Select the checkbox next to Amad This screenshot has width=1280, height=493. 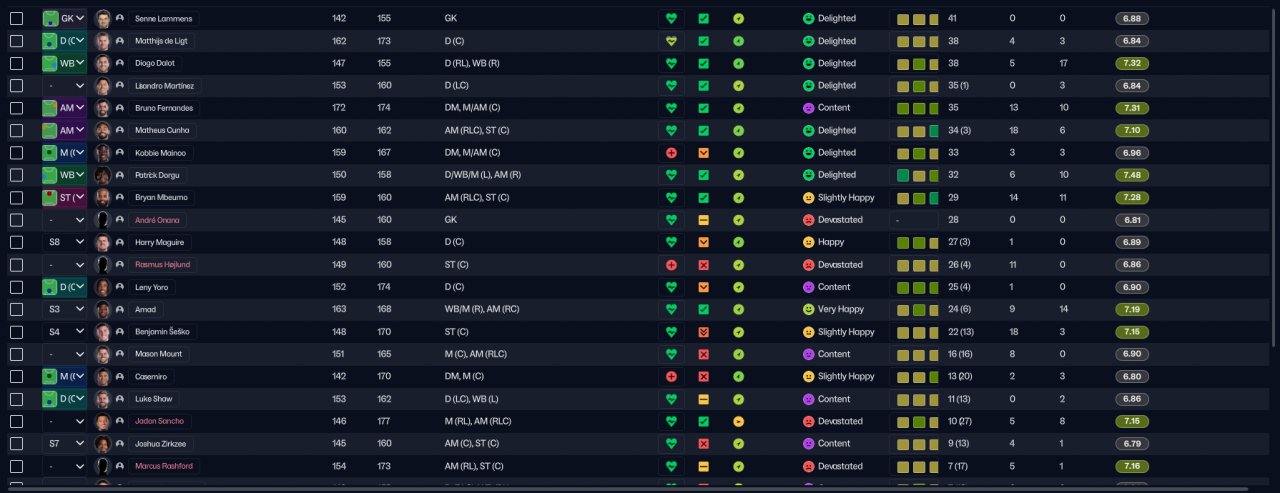tap(16, 309)
